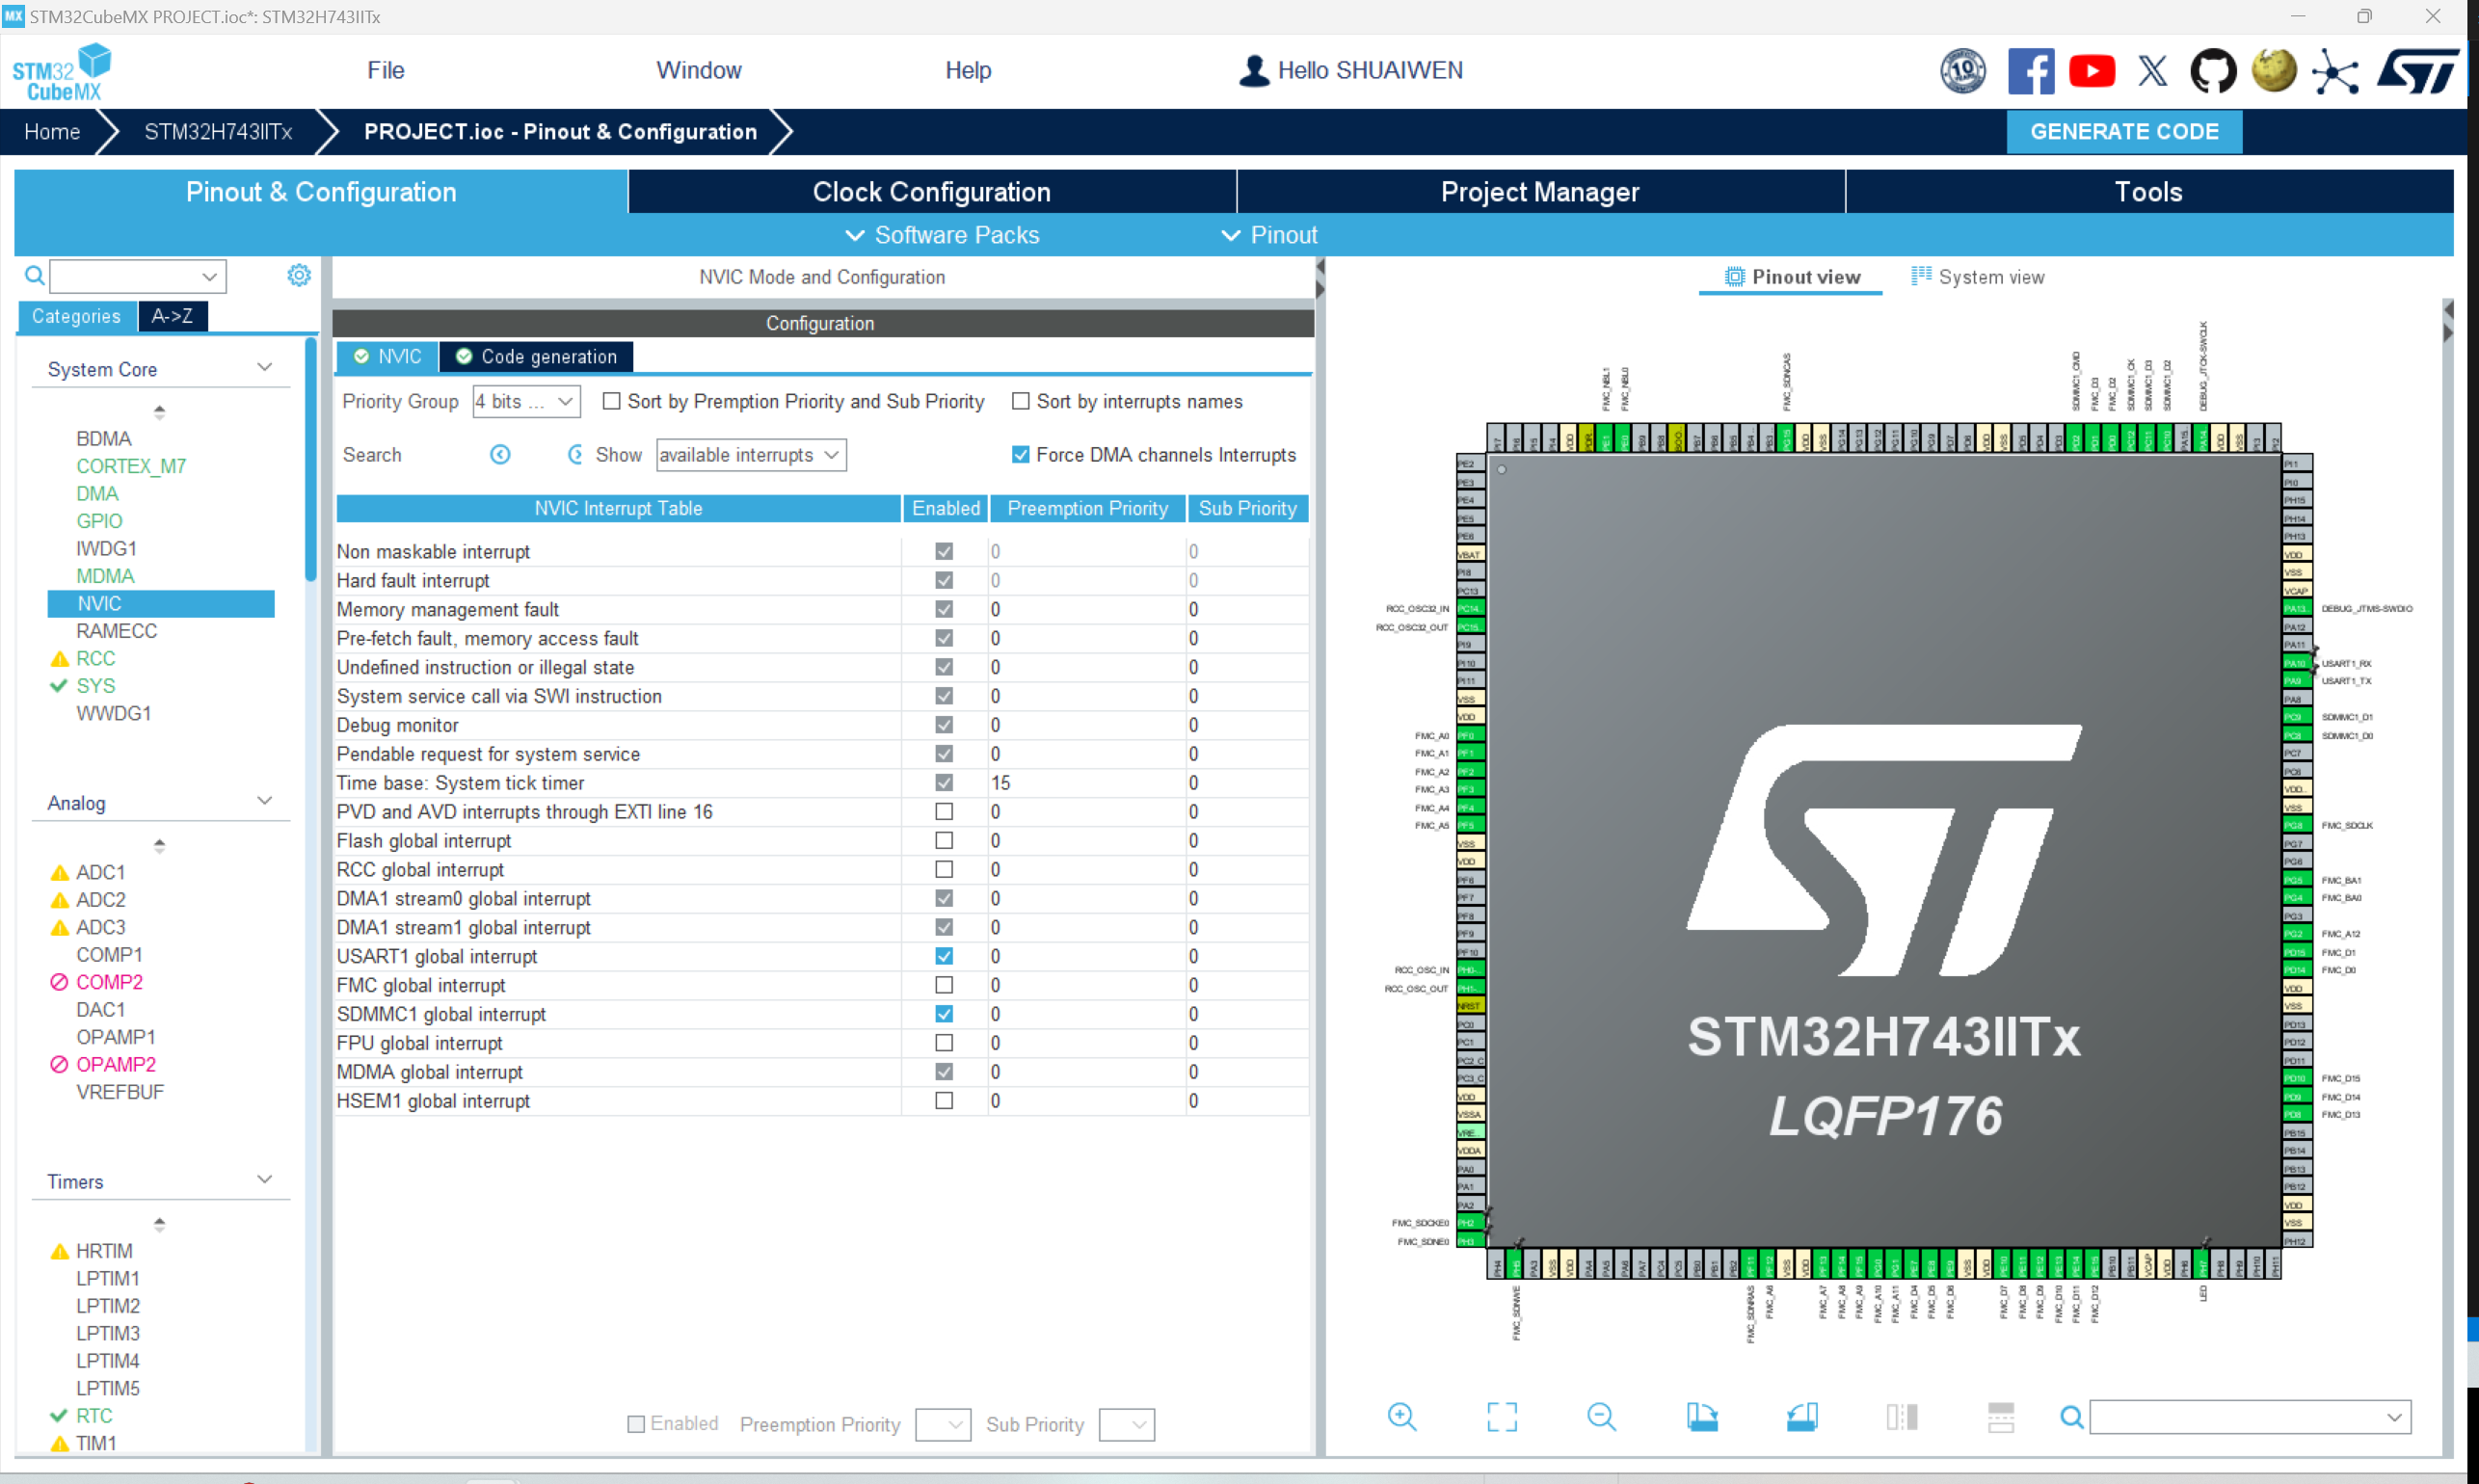The image size is (2479, 1484).
Task: Click the user profile icon beside Hello SHUAIWEN
Action: 1253,71
